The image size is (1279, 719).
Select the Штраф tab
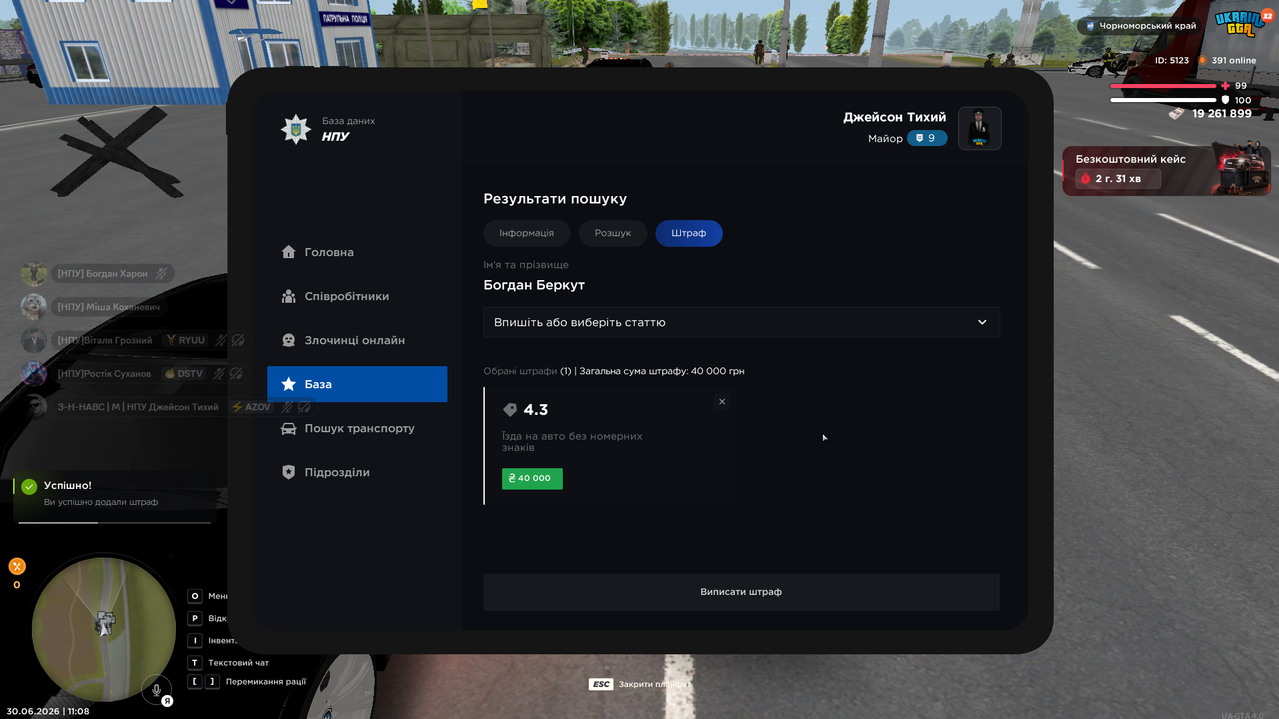pos(689,233)
